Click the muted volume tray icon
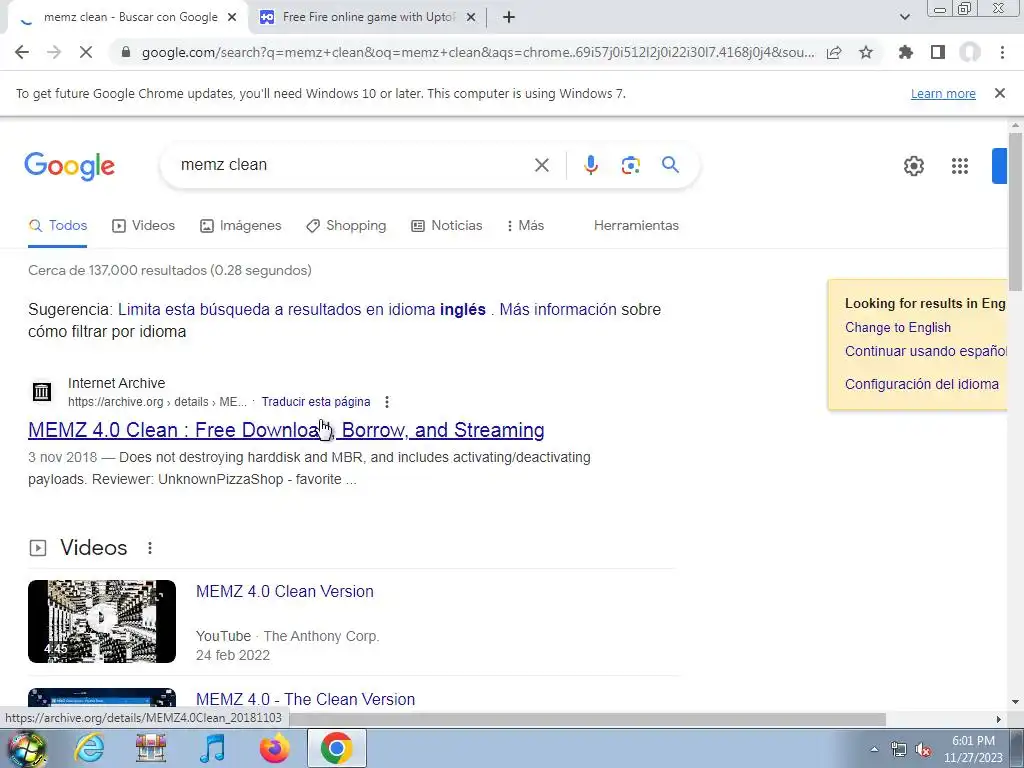Screen dimensions: 1024x768 pyautogui.click(x=923, y=750)
